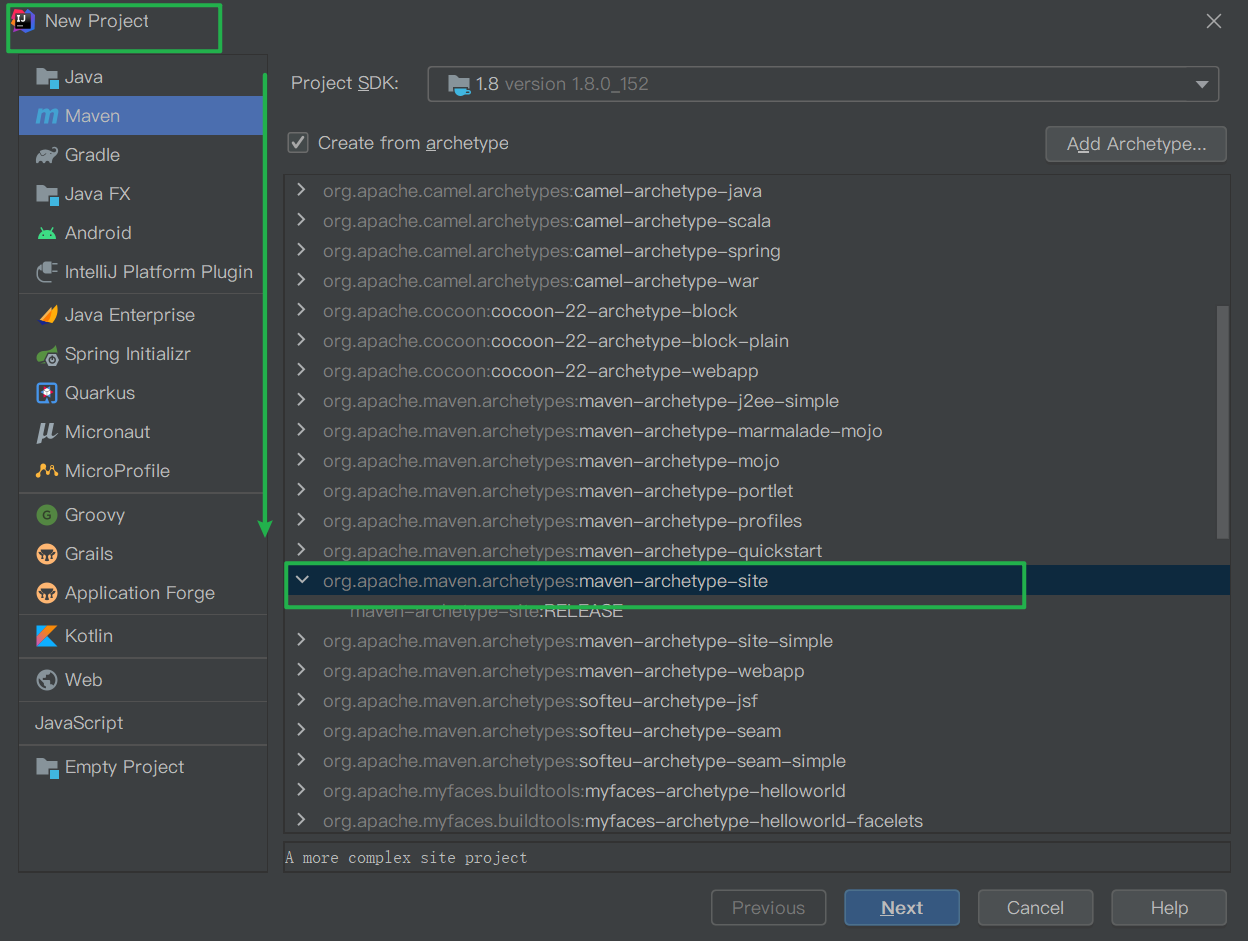
Task: Click the Spring Initializr icon
Action: (47, 354)
